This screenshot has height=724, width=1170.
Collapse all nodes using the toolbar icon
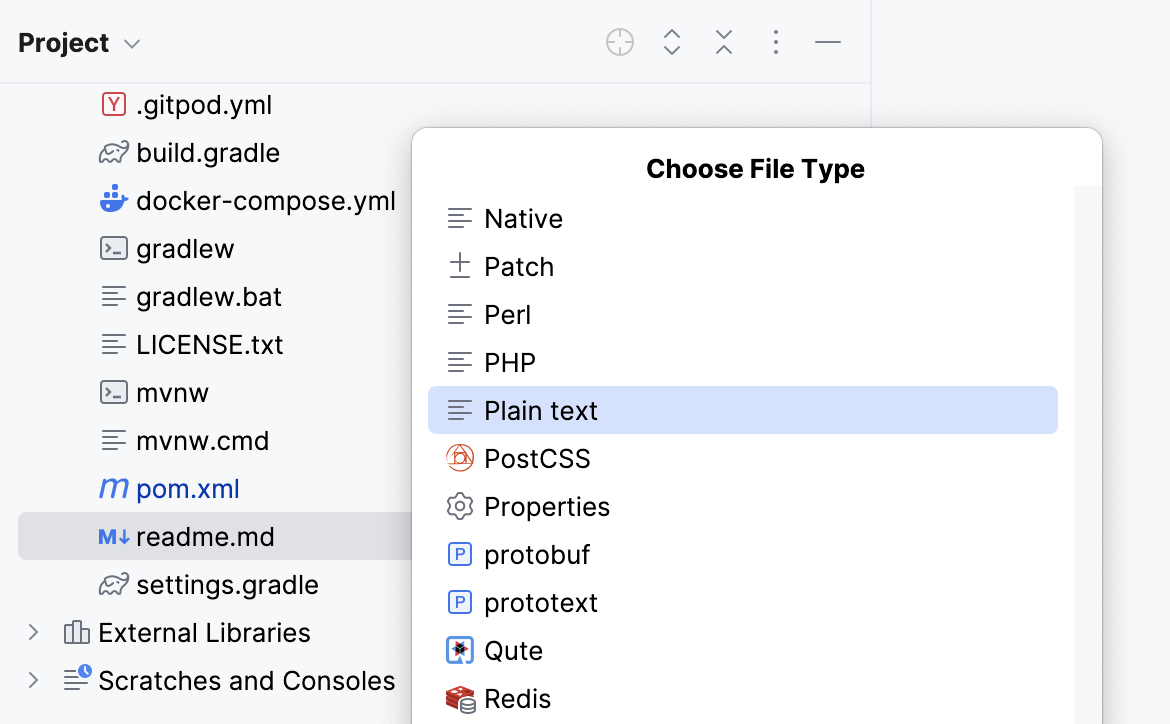click(723, 42)
